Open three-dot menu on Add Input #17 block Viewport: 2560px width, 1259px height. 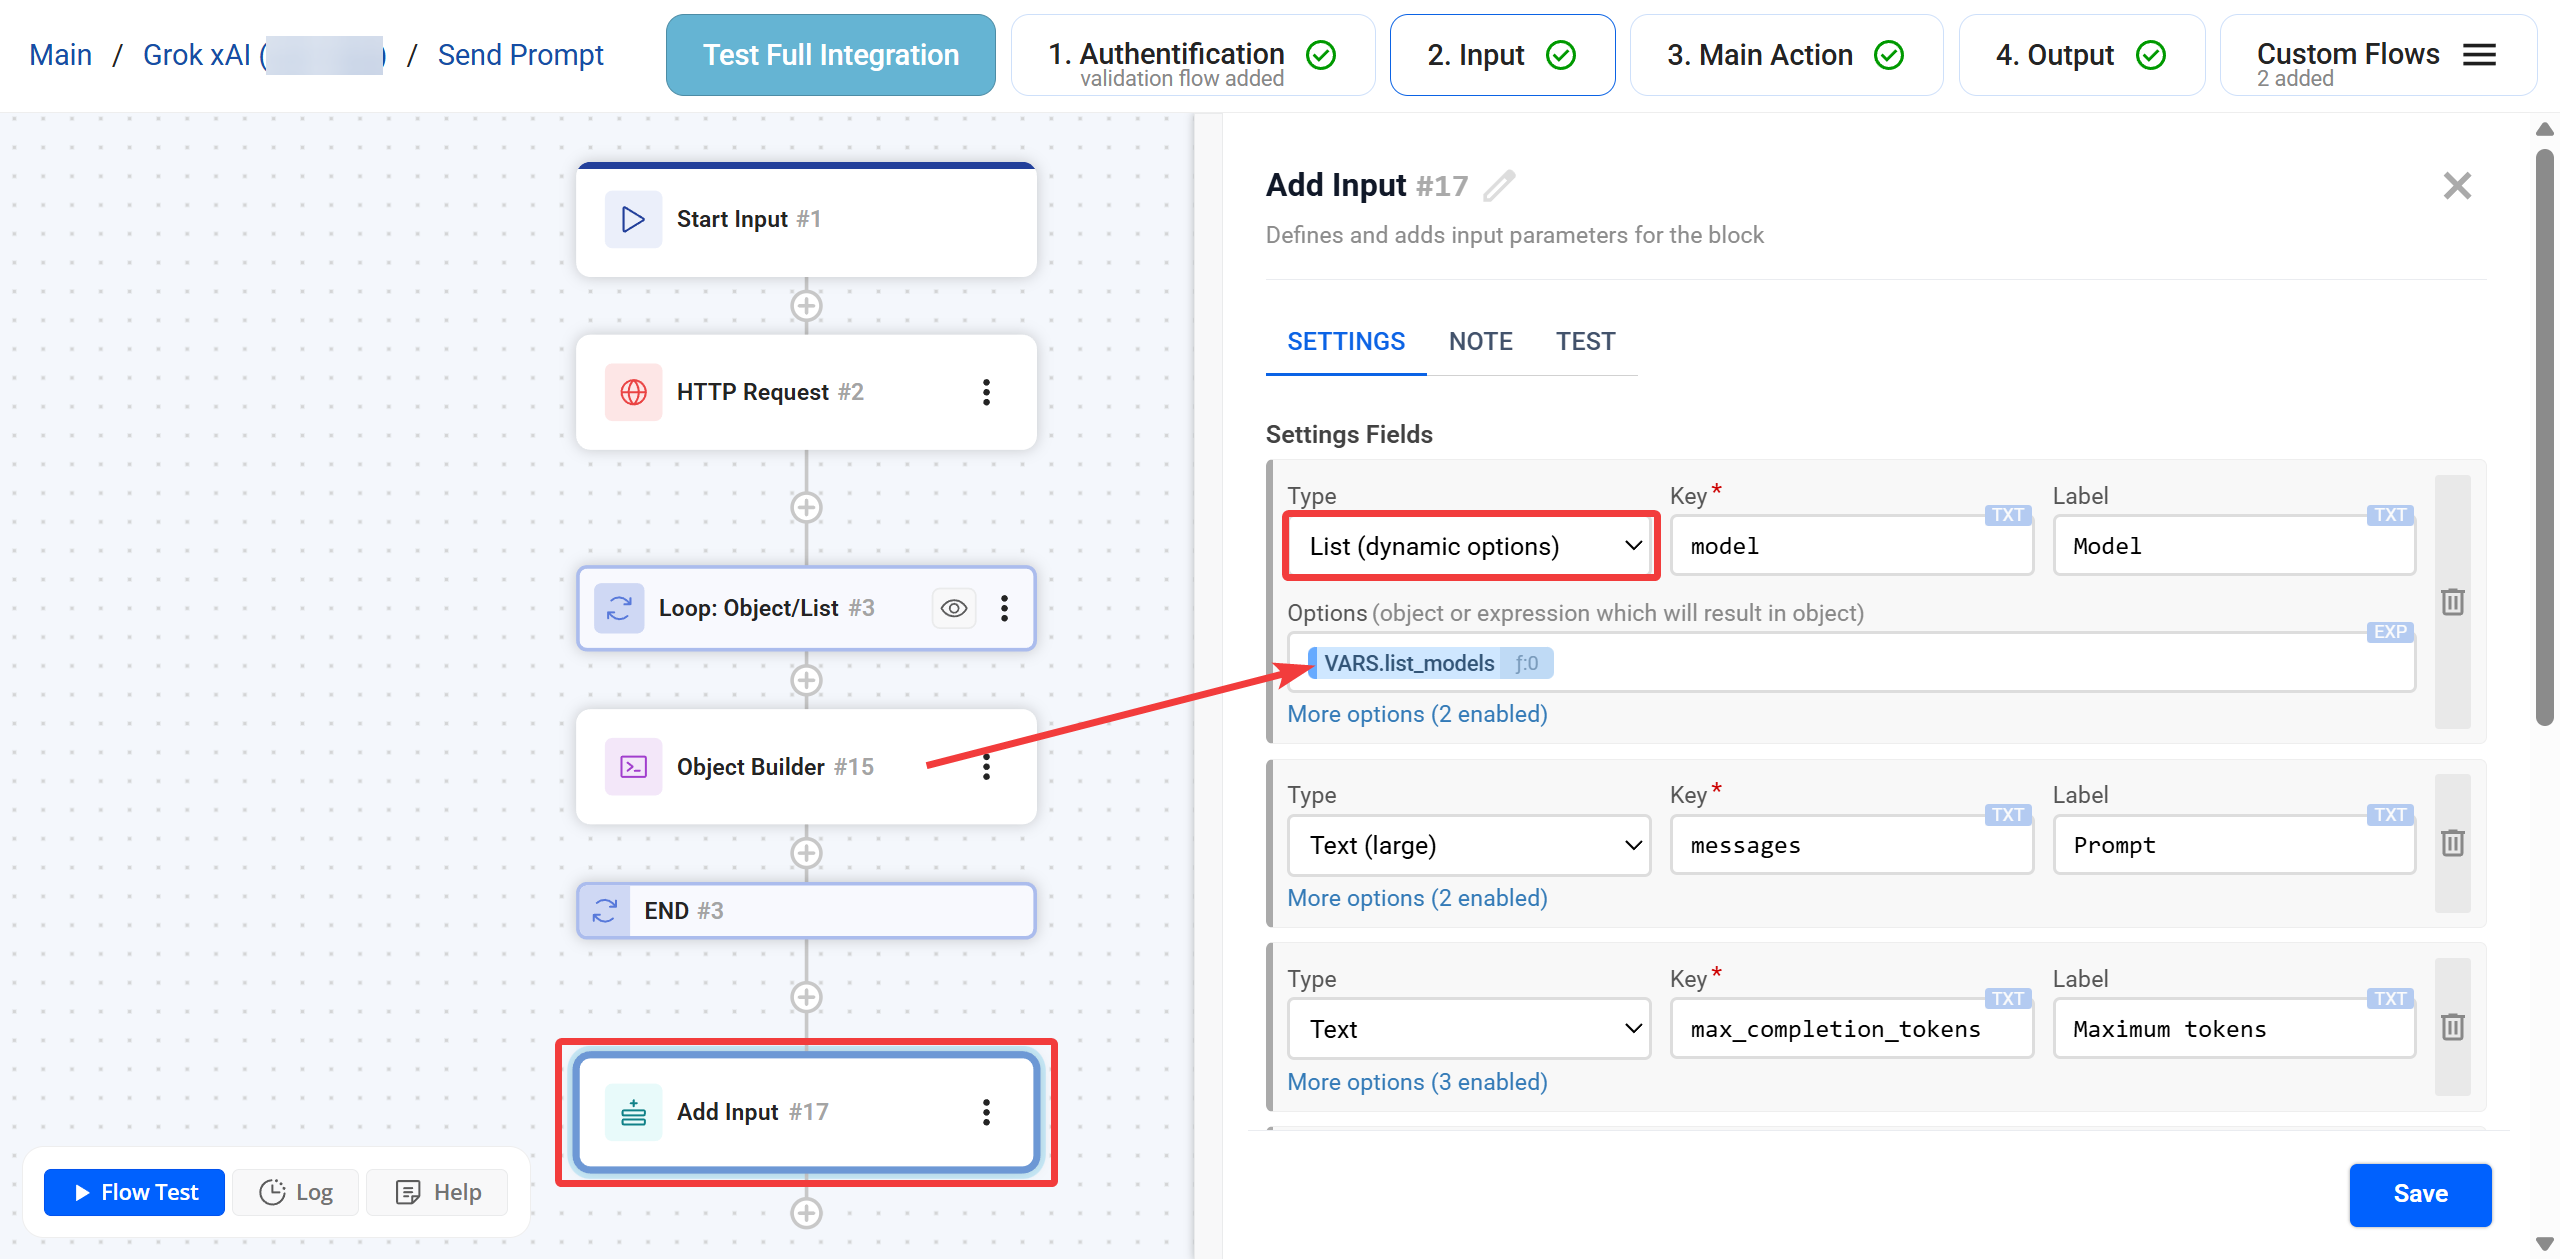point(986,1112)
